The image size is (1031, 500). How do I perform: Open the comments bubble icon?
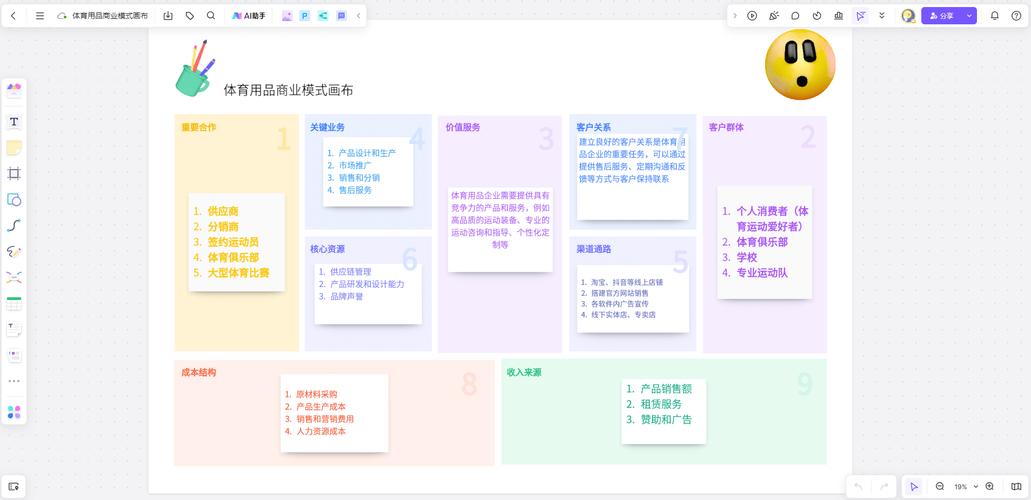pos(796,16)
